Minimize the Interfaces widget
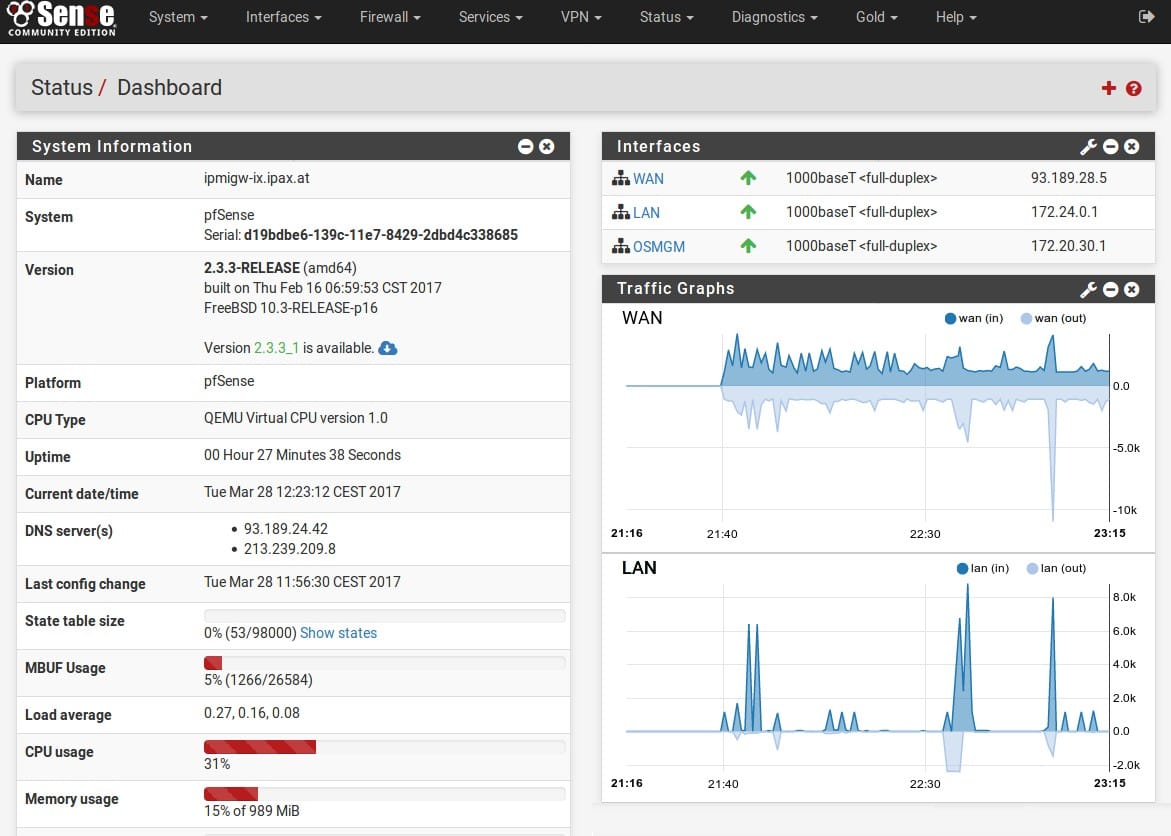 1111,146
